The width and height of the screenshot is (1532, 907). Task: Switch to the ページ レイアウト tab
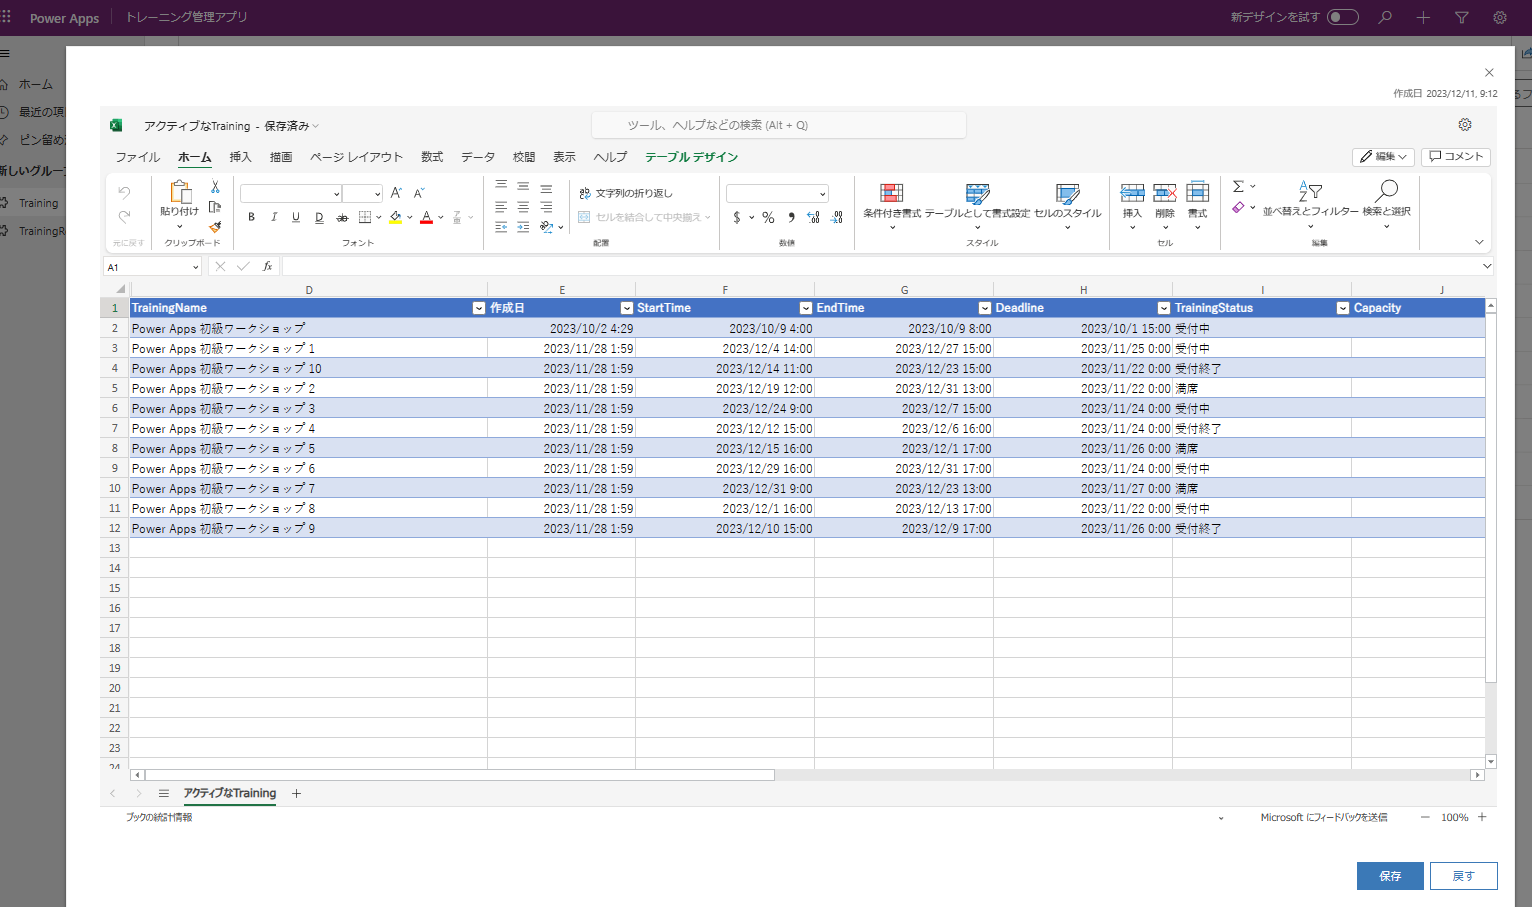point(356,157)
